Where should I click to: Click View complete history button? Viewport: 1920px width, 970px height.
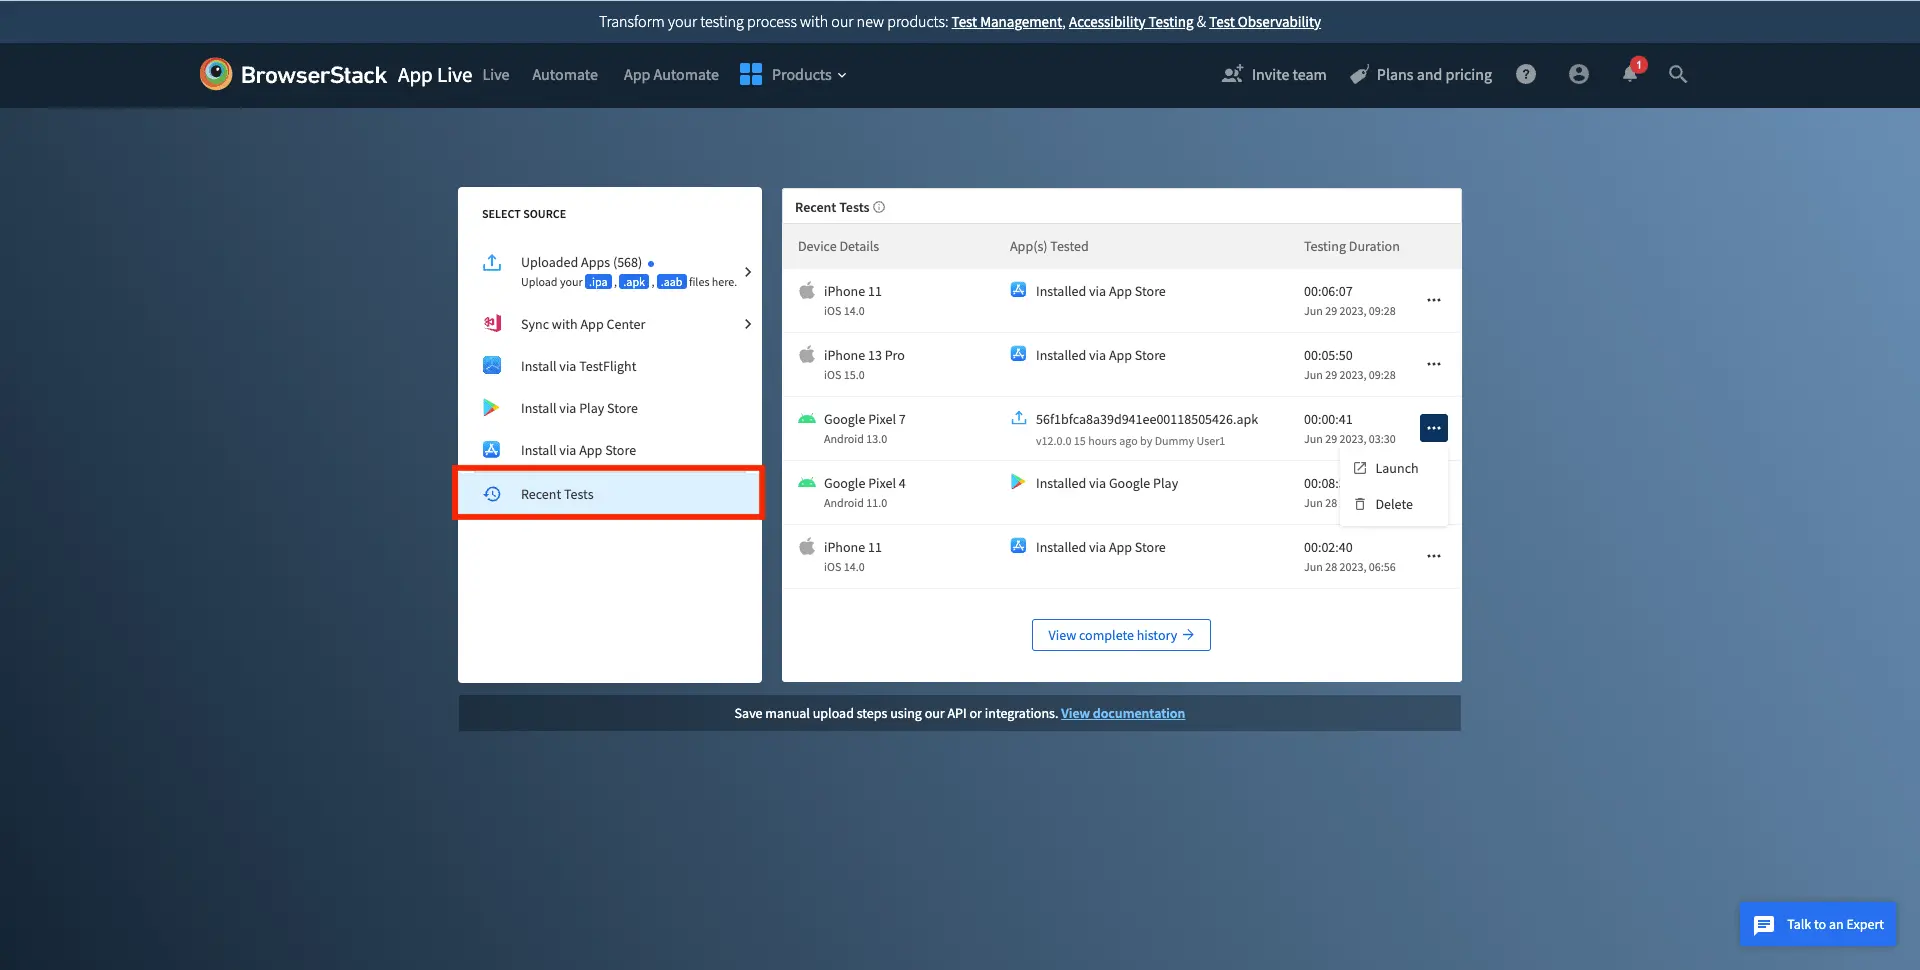1120,635
